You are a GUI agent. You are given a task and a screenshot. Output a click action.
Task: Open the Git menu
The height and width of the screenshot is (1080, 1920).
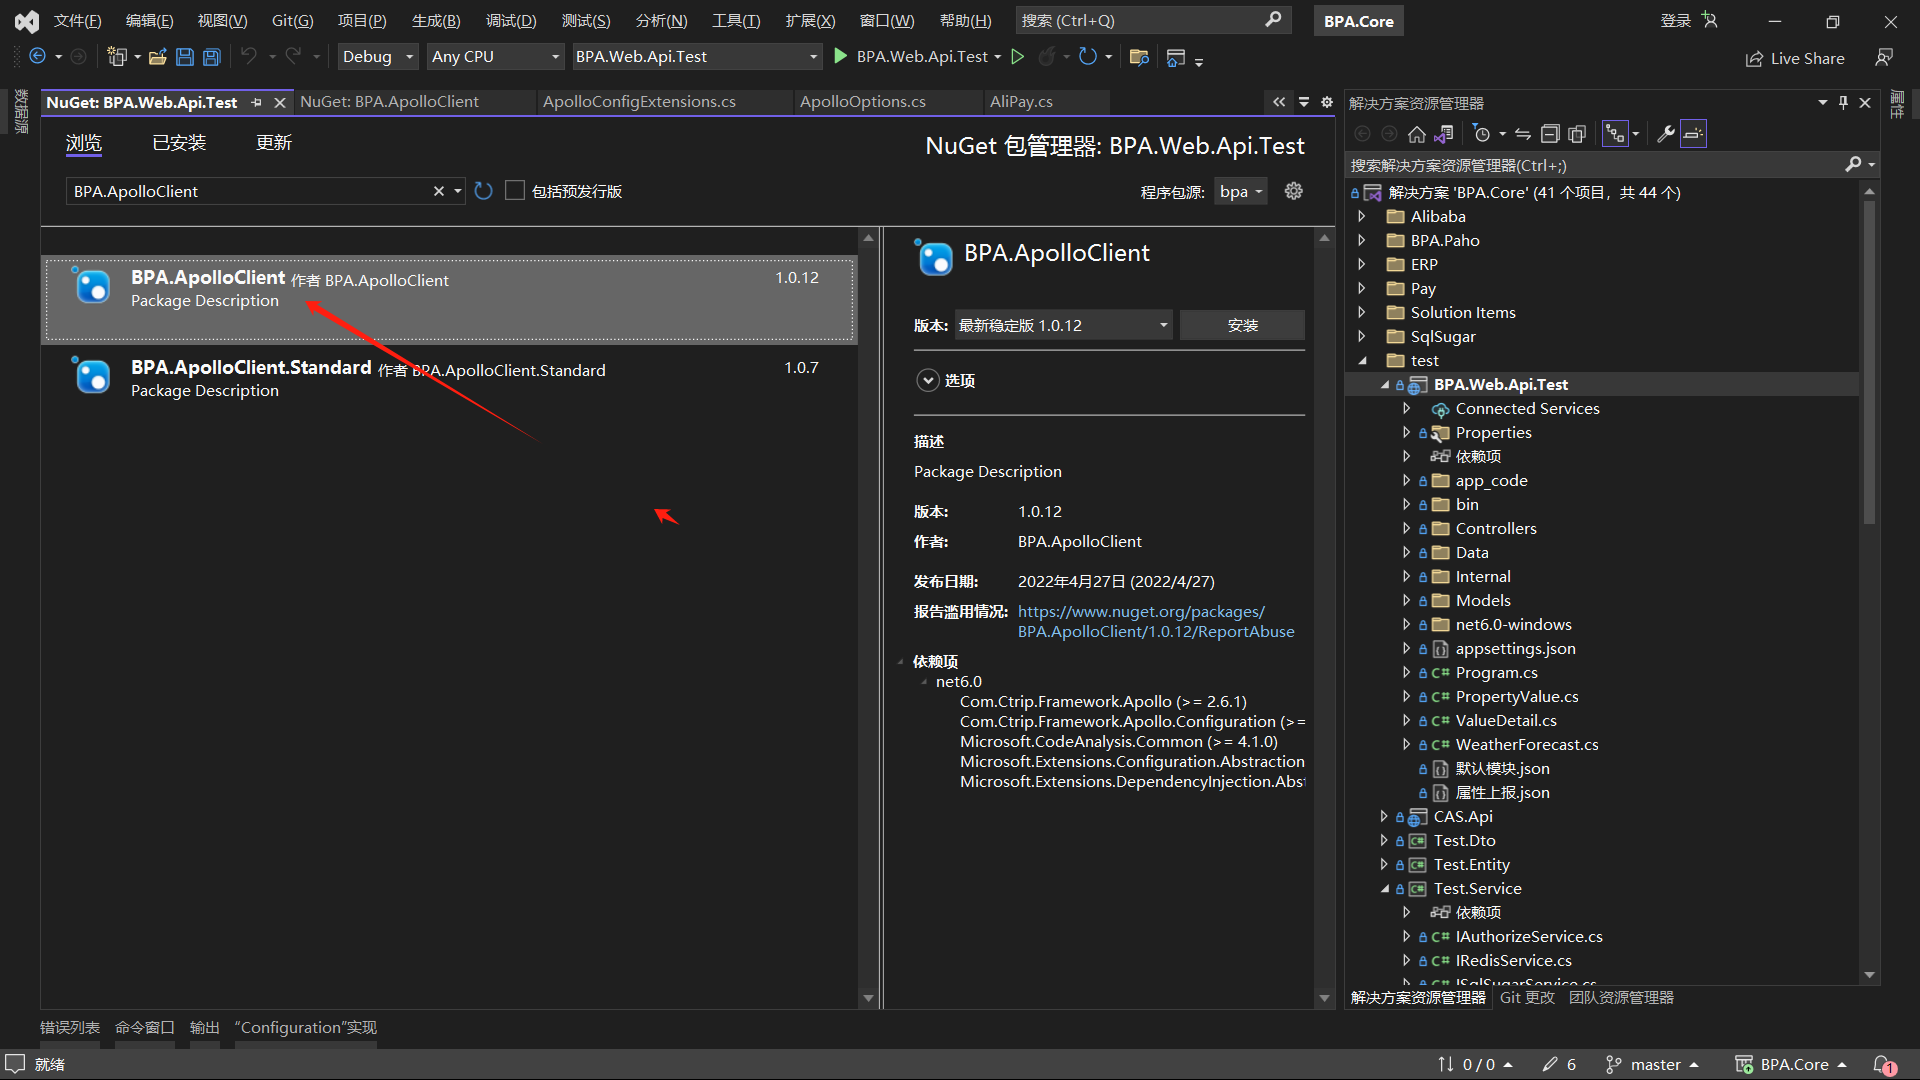(292, 20)
